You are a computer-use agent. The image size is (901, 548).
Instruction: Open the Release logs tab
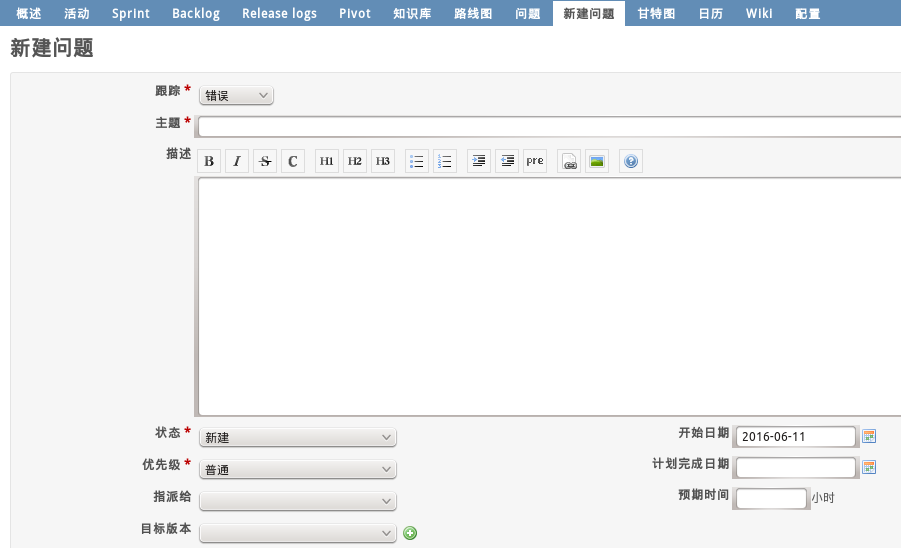point(279,13)
